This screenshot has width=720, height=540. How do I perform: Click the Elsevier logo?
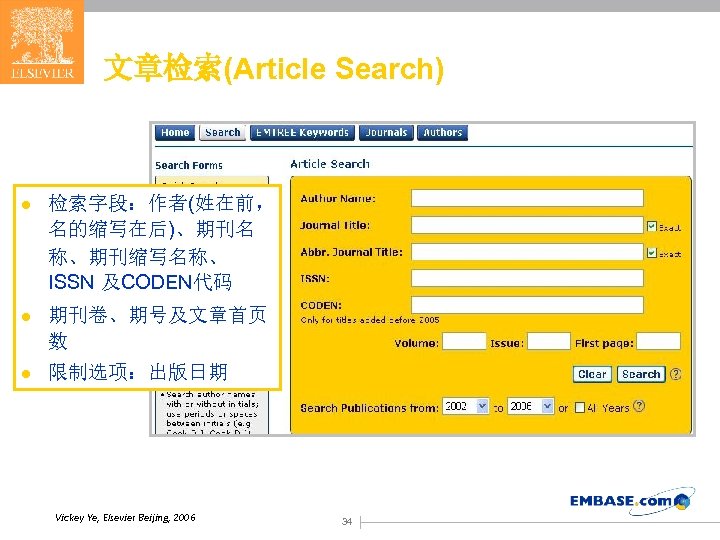click(x=42, y=42)
